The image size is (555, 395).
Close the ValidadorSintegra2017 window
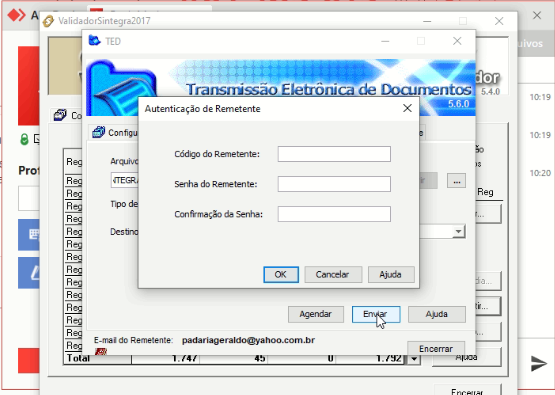pos(499,21)
